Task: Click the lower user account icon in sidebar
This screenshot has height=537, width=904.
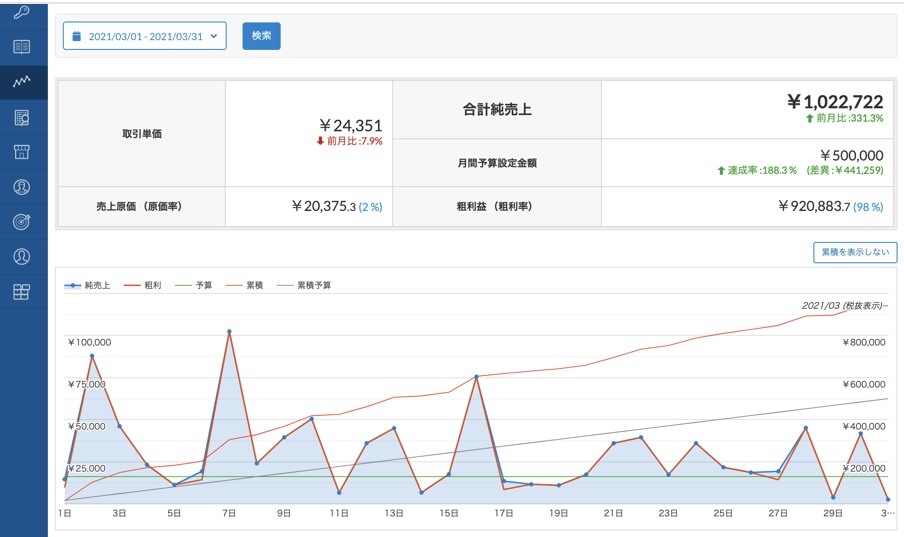Action: point(21,257)
